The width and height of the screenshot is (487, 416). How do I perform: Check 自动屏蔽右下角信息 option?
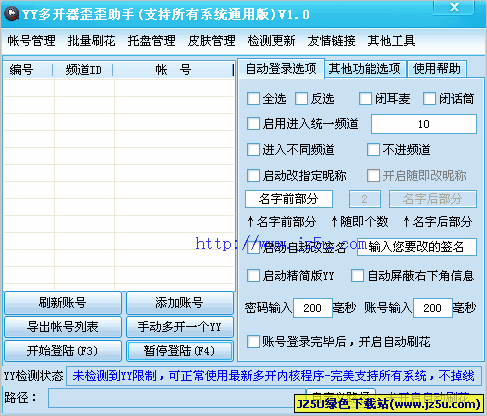click(x=357, y=276)
